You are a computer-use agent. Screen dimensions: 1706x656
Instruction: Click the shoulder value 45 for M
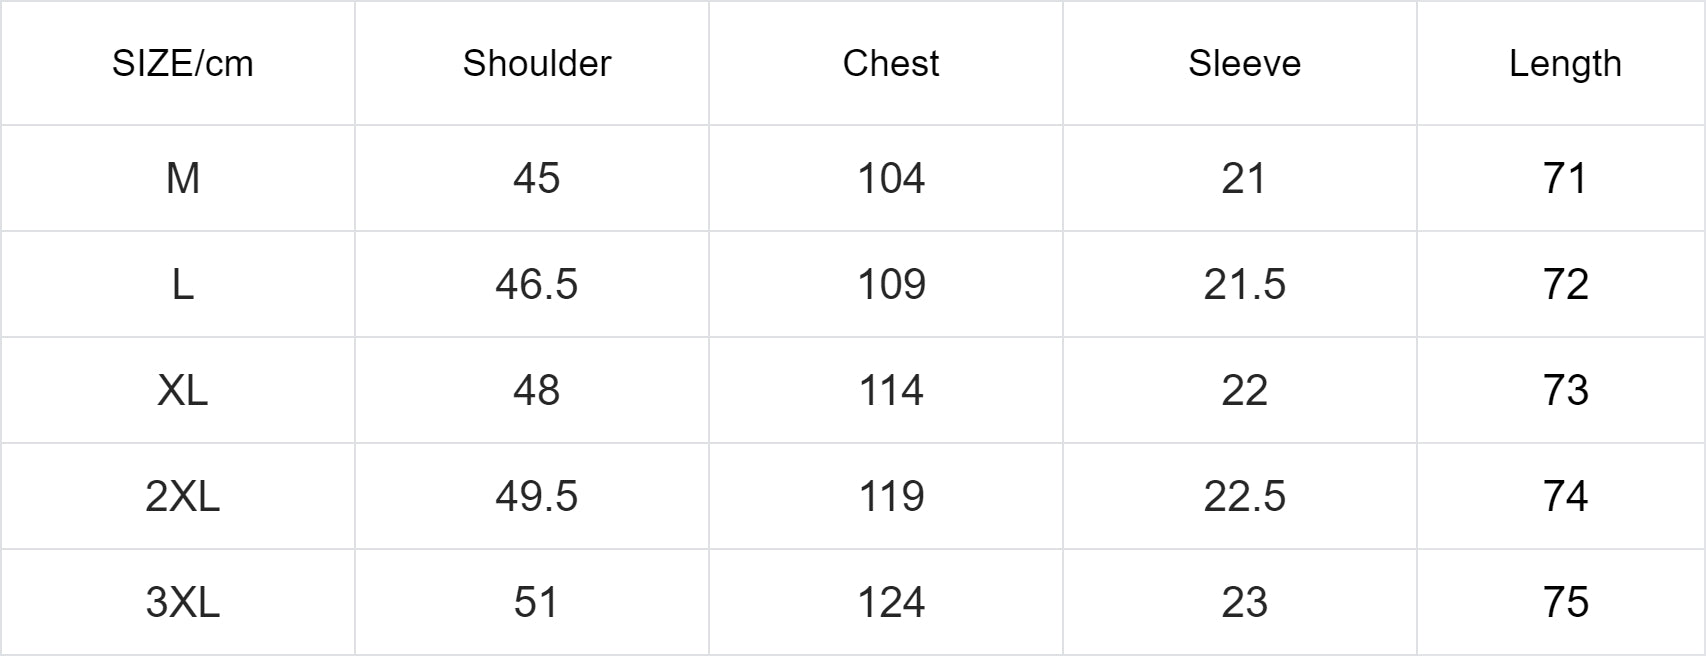[x=536, y=179]
